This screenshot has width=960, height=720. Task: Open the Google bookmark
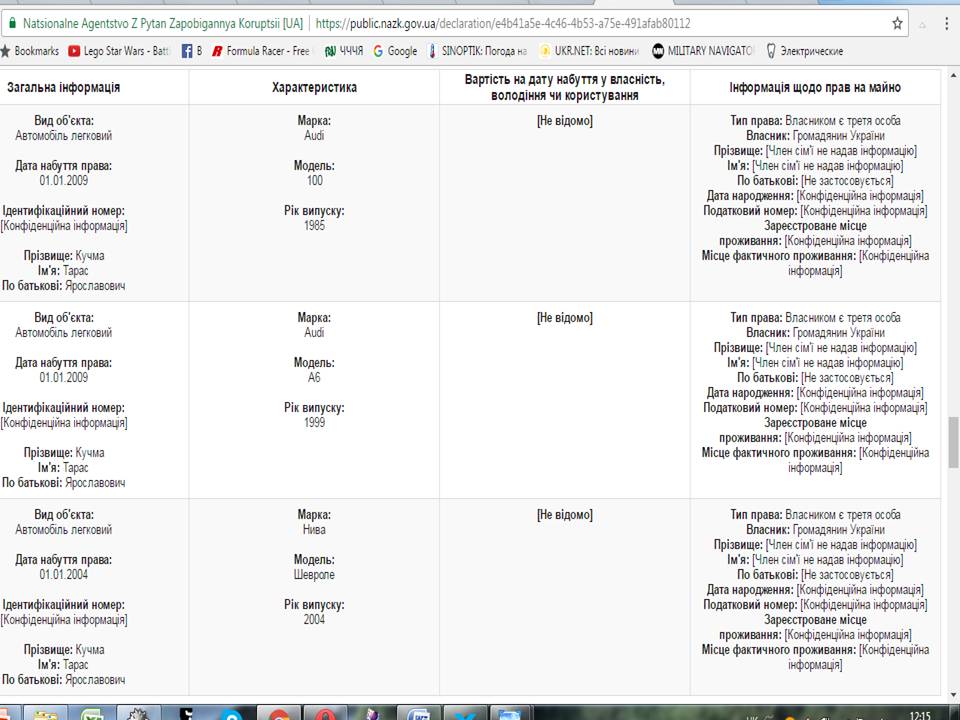pos(396,51)
